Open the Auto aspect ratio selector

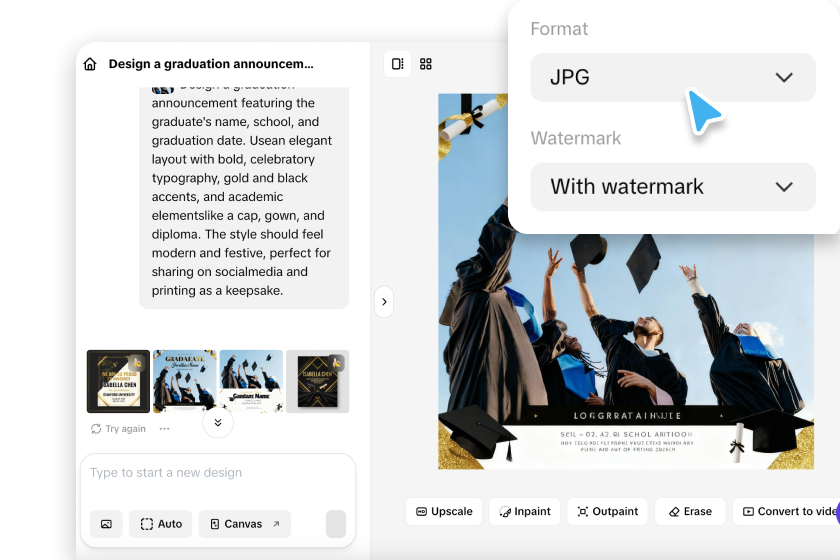(161, 524)
